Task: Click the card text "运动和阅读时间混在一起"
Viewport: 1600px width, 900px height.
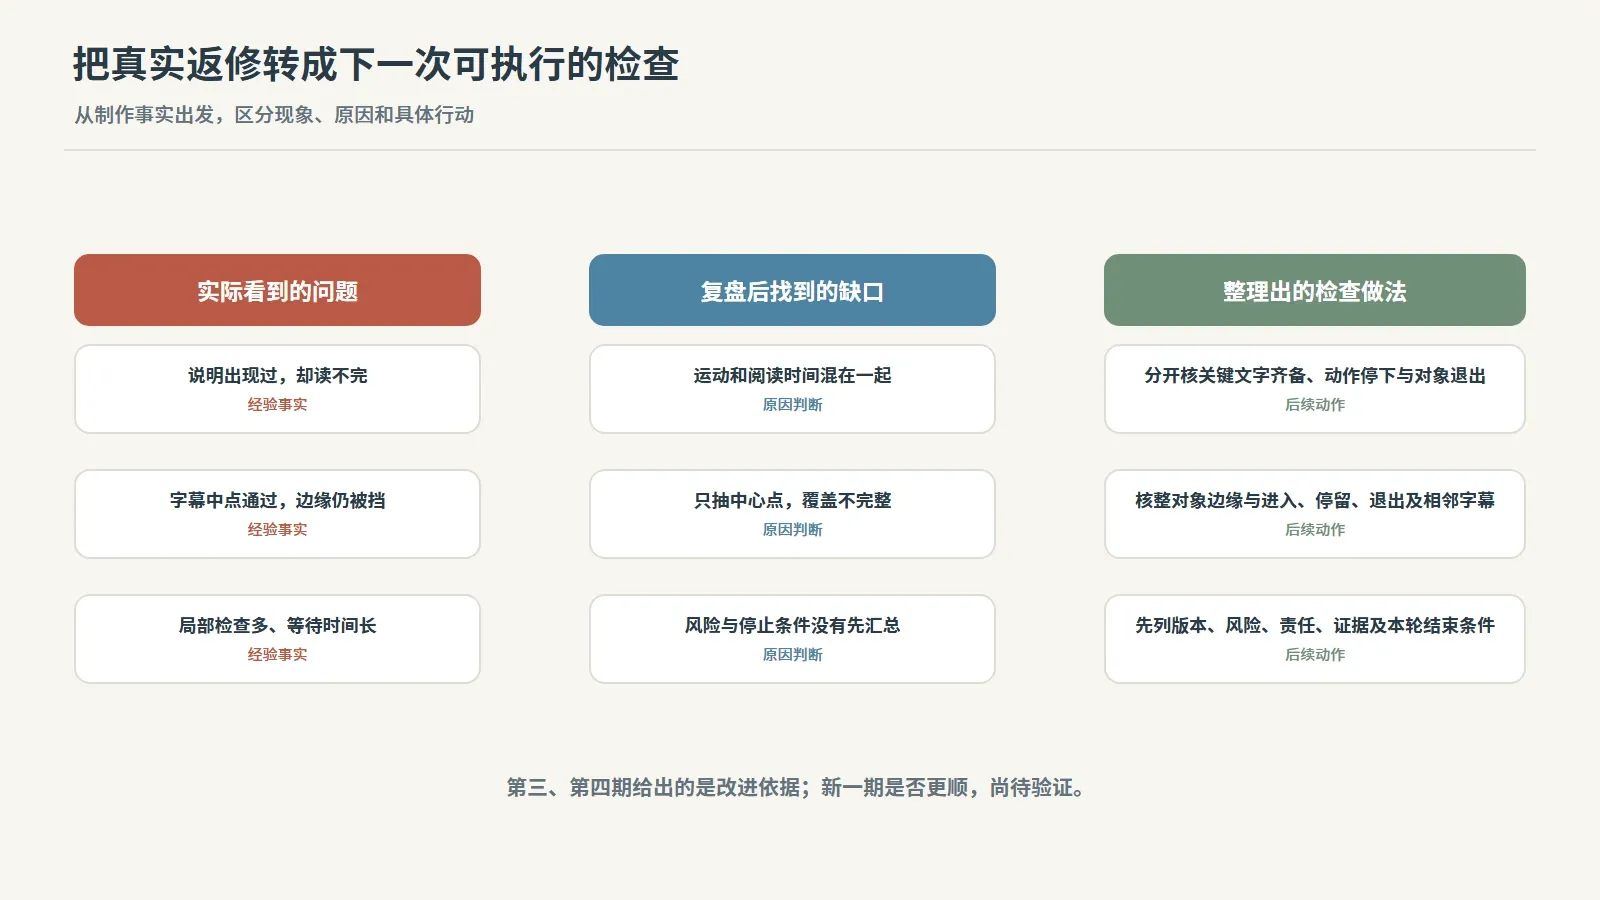Action: (792, 376)
